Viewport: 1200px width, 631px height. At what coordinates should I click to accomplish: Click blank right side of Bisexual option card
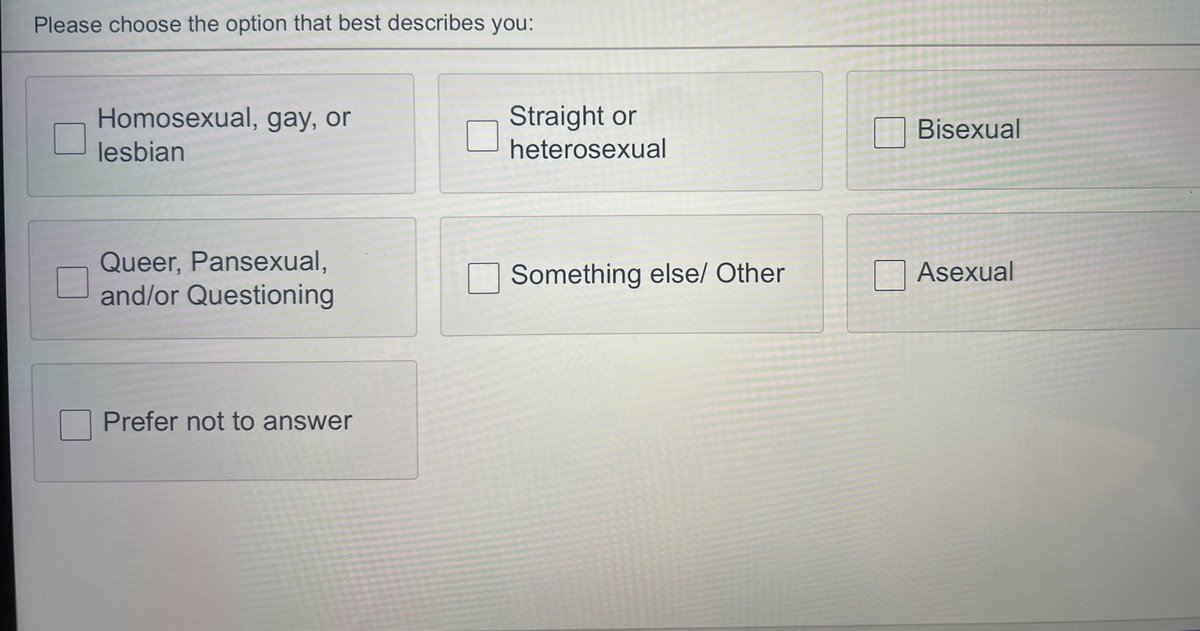[1110, 130]
